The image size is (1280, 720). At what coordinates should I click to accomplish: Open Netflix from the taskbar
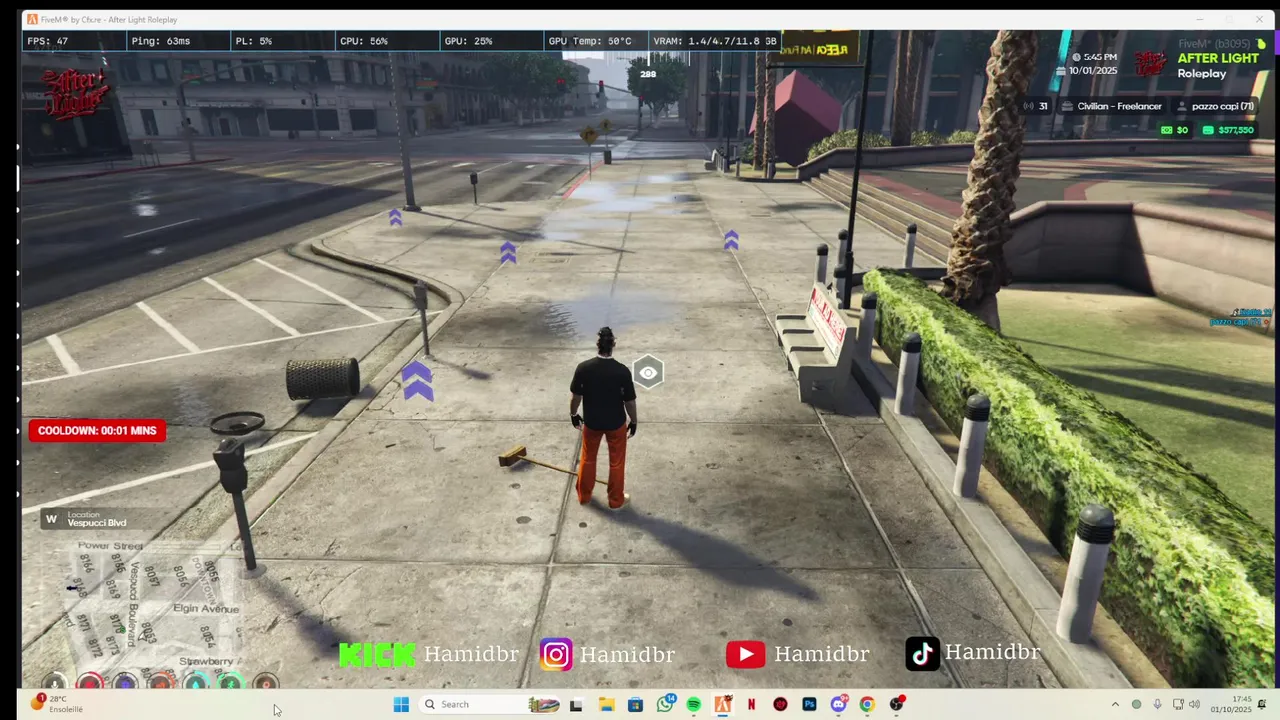pos(751,704)
